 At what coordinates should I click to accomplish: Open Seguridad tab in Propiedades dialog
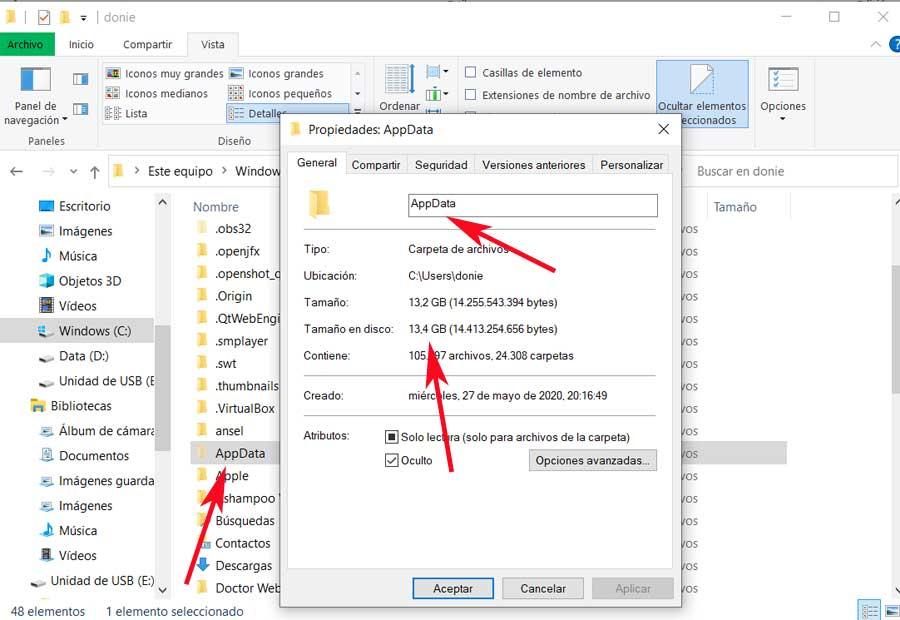(x=441, y=165)
